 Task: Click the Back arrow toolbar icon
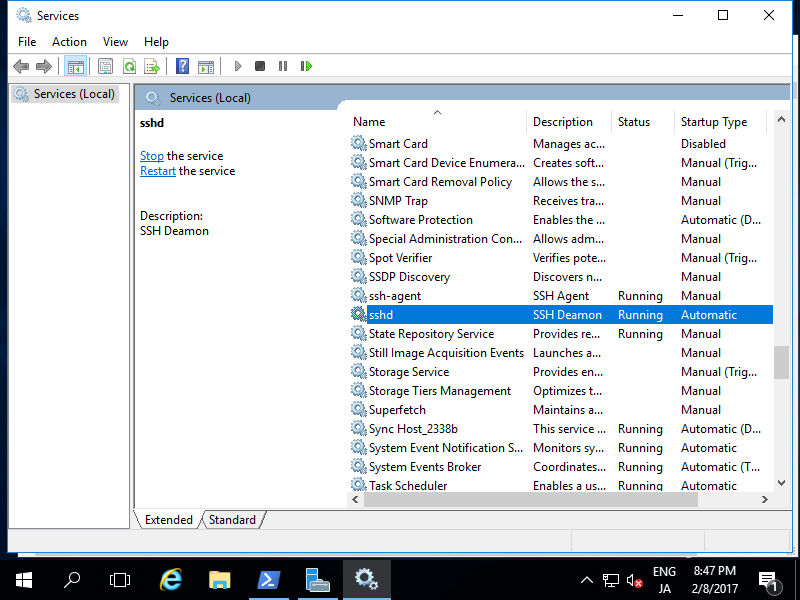(x=21, y=66)
